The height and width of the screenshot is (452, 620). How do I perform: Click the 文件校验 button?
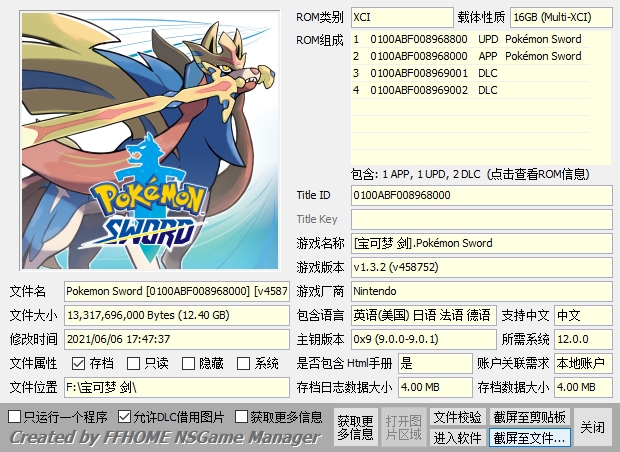pyautogui.click(x=457, y=417)
